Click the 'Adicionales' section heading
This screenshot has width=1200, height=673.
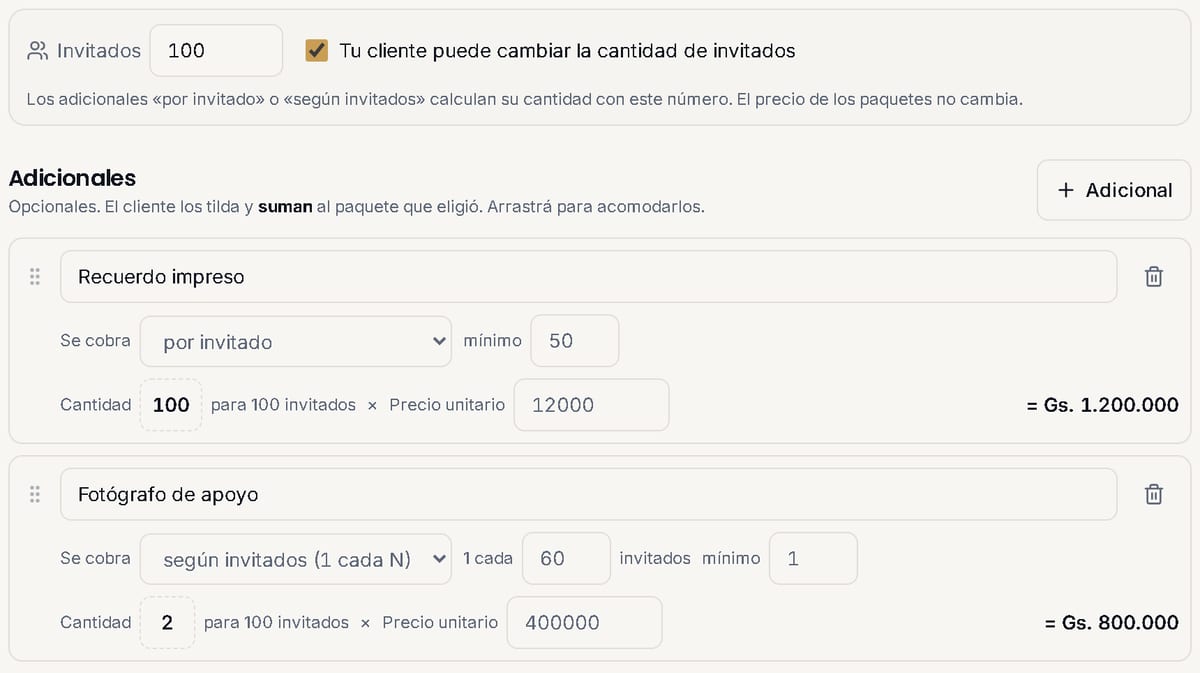pos(72,178)
